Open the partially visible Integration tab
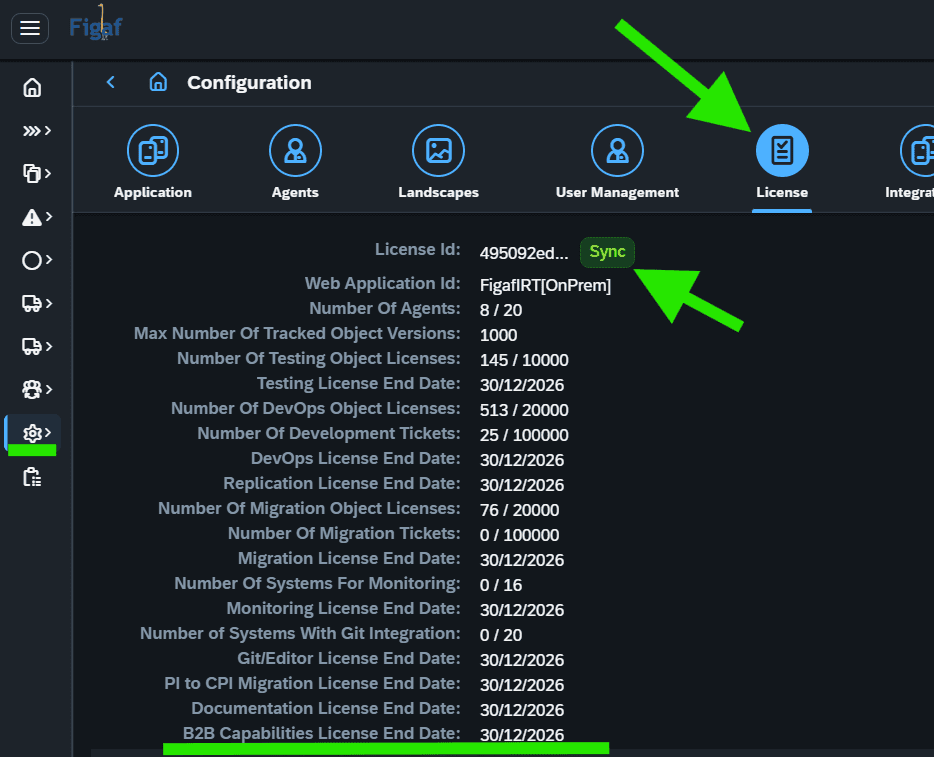The width and height of the screenshot is (934, 757). pos(911,162)
